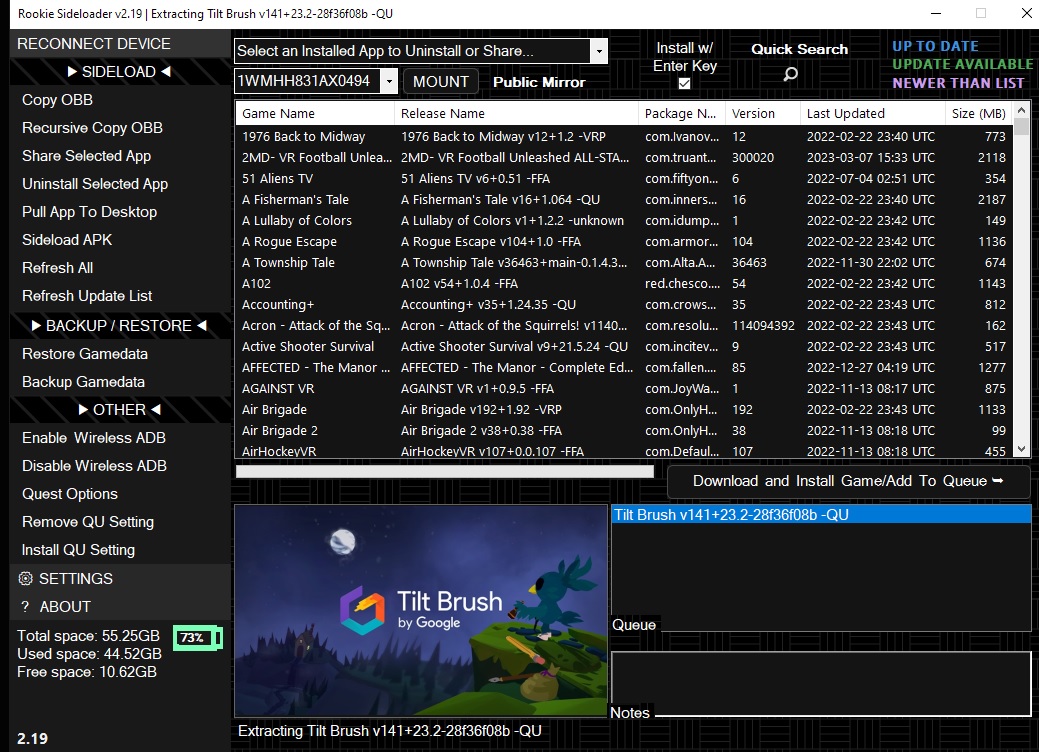1039x752 pixels.
Task: Select Copy OBB
Action: coord(58,100)
